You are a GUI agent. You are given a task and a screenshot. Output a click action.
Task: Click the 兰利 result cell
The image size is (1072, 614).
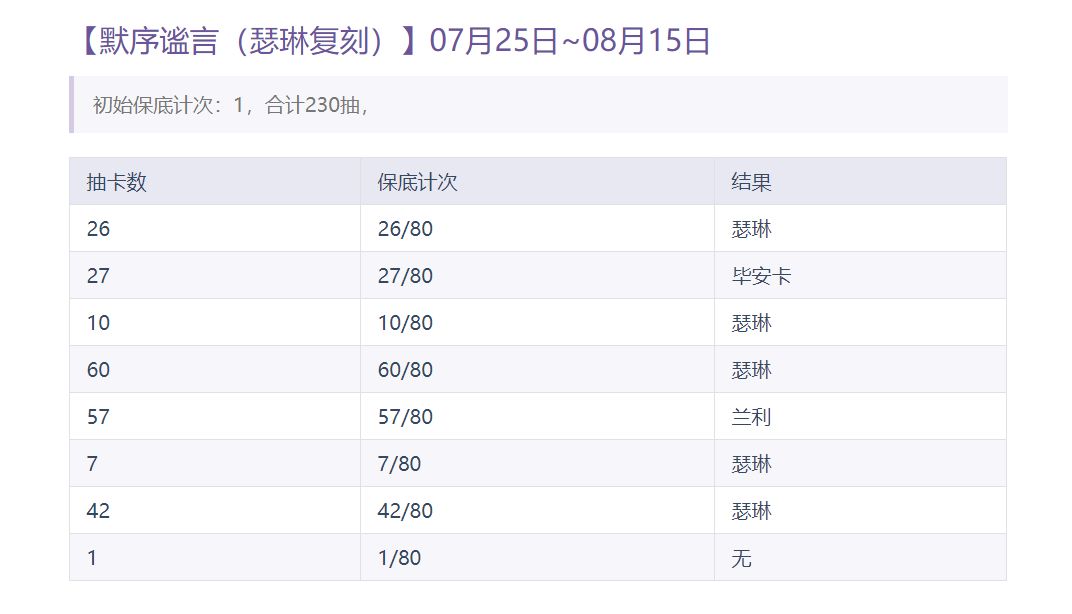click(x=860, y=416)
